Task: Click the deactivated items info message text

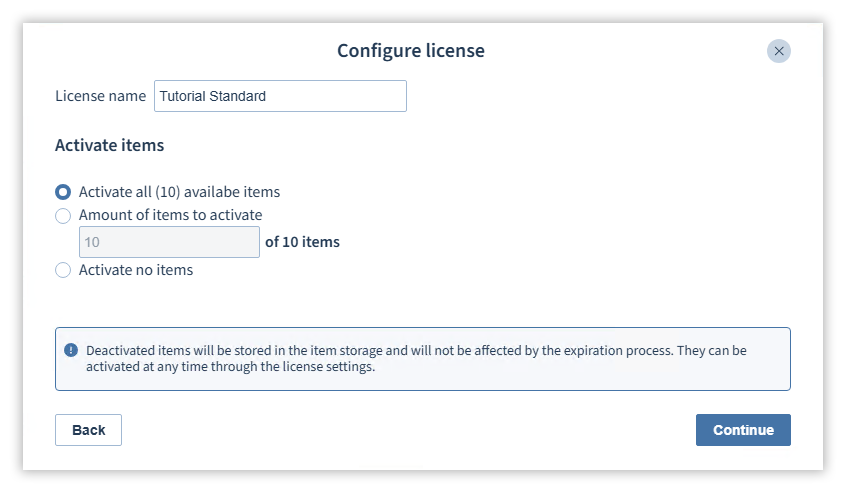Action: (416, 358)
